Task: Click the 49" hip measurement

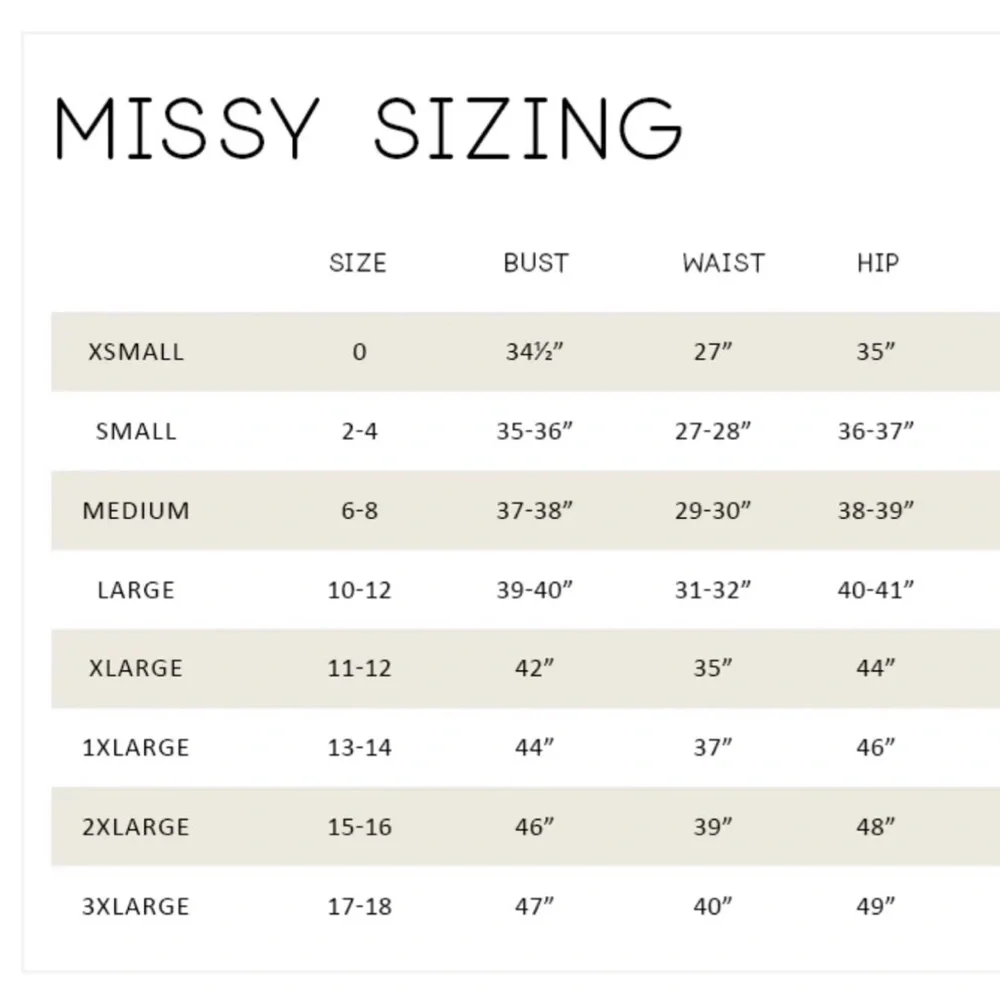Action: 876,907
